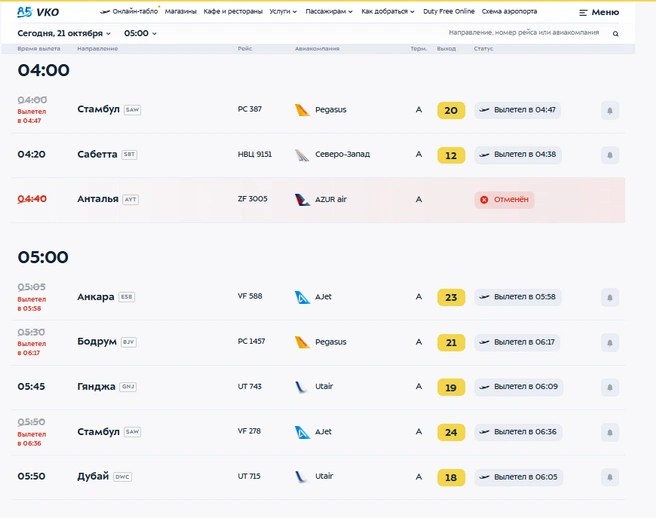
Task: Click Utair logo in UT 743 row
Action: pos(301,387)
